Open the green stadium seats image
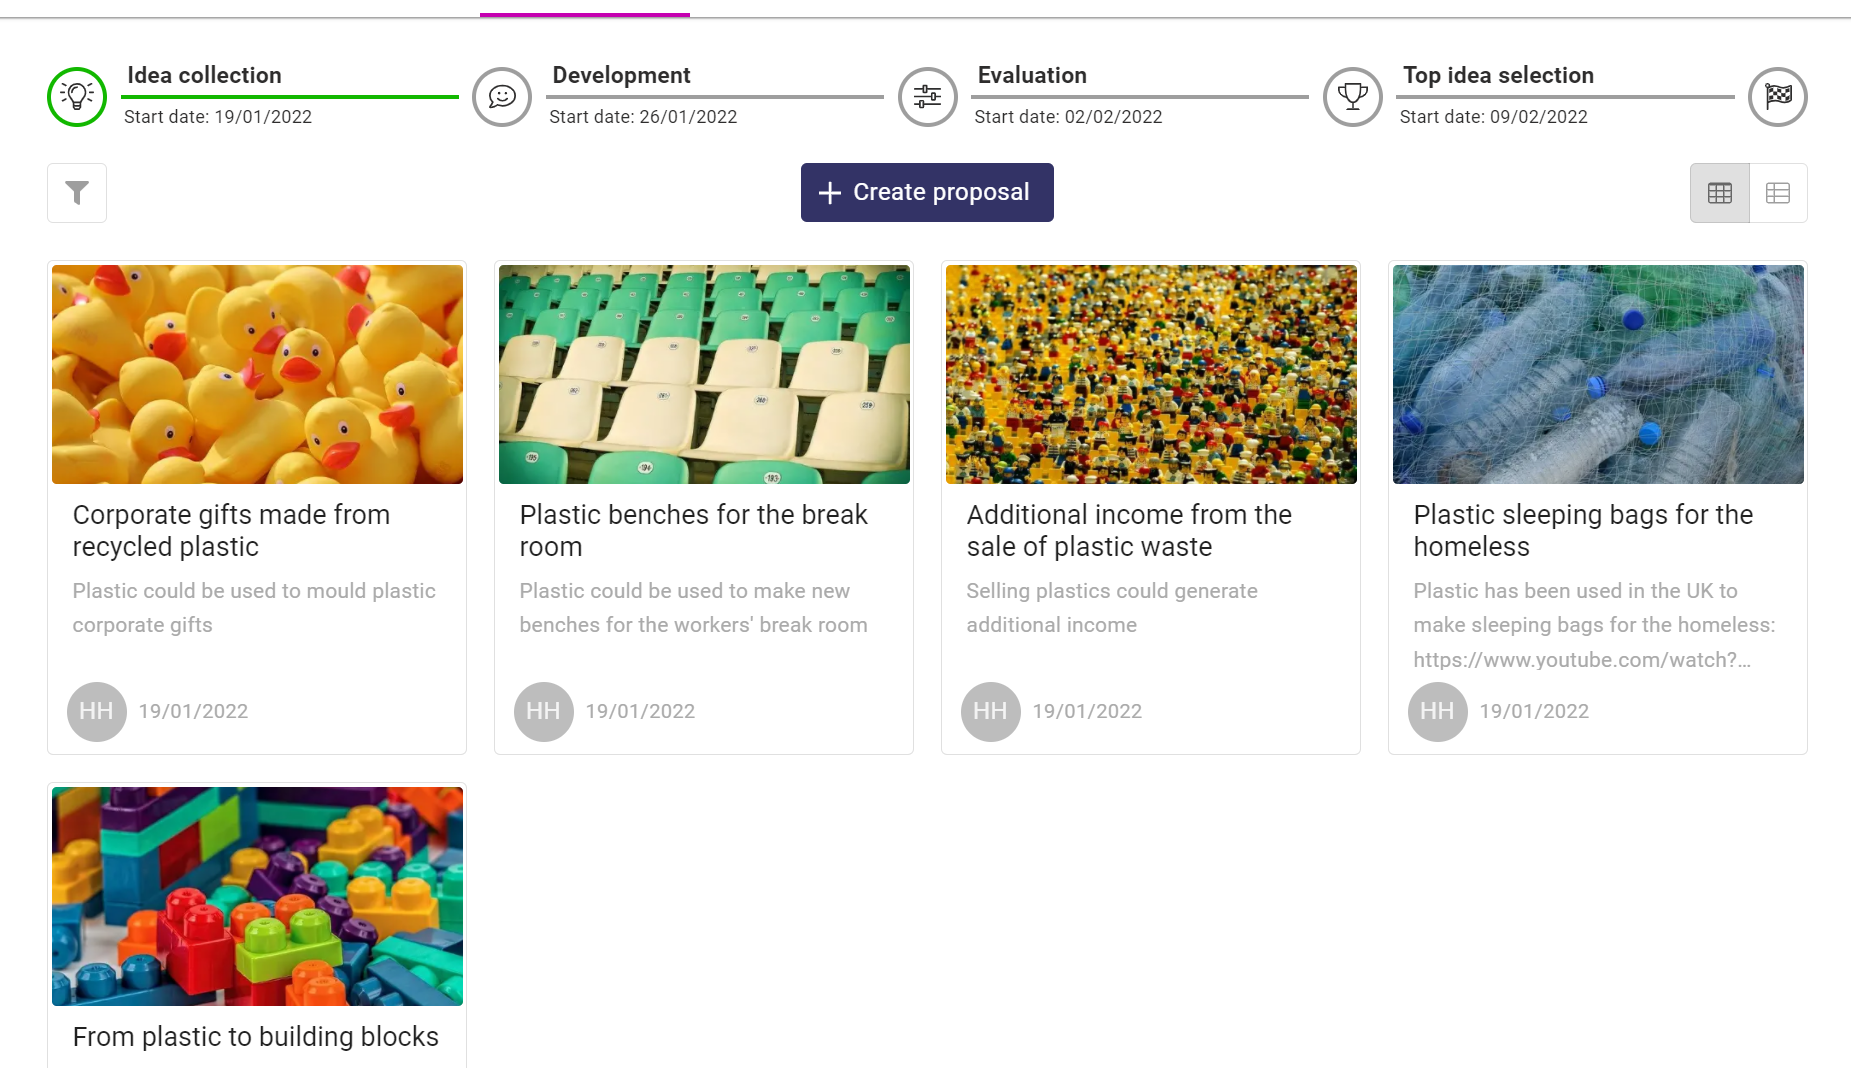 pyautogui.click(x=704, y=374)
